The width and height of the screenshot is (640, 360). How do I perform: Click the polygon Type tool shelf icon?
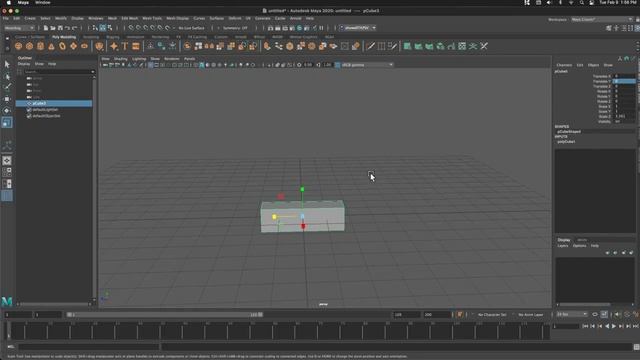[125, 46]
